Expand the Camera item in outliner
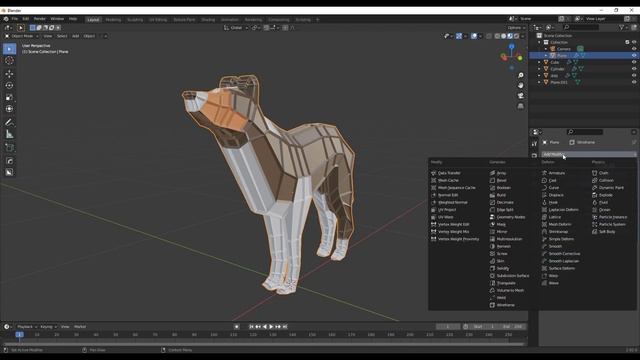 coord(546,49)
